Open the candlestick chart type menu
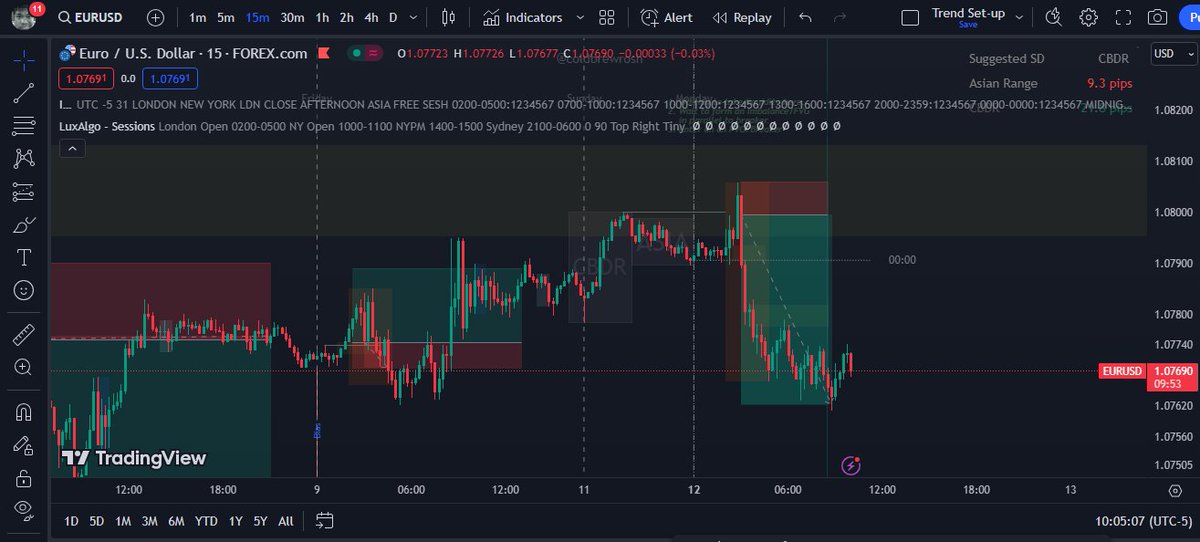Viewport: 1200px width, 542px height. click(x=448, y=17)
